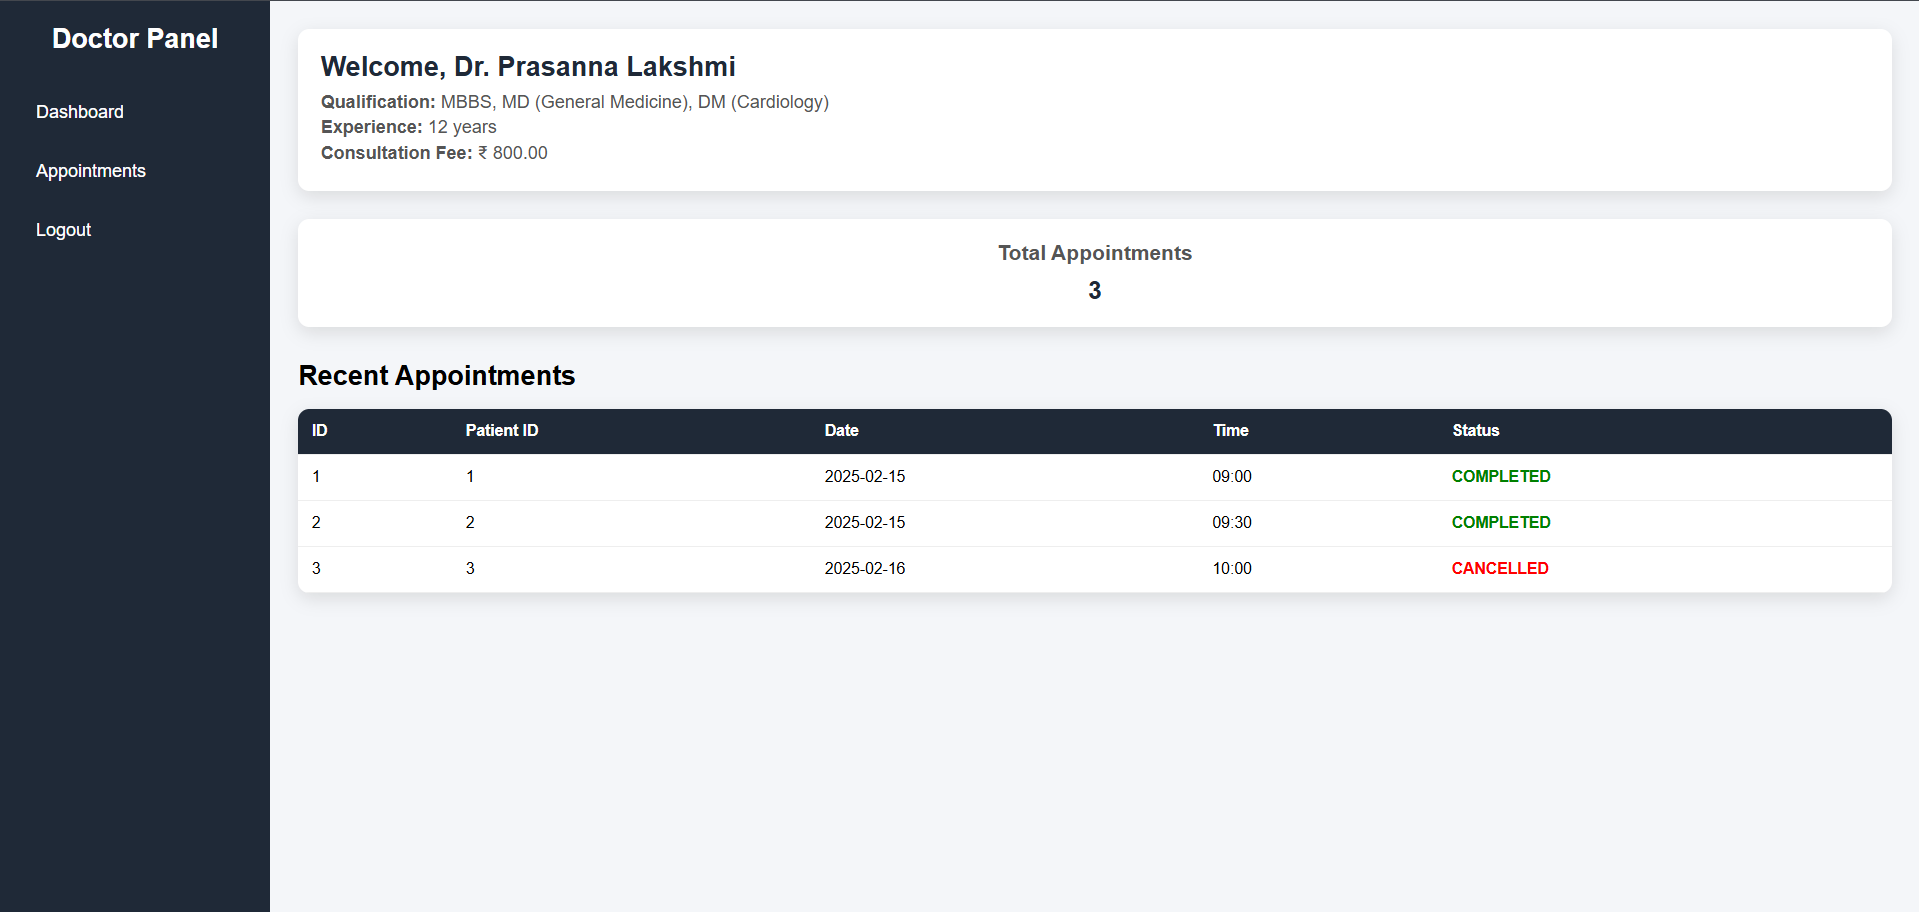This screenshot has height=912, width=1919.
Task: Click the welcome heading for Dr. Prasanna Lakshmi
Action: pyautogui.click(x=528, y=67)
